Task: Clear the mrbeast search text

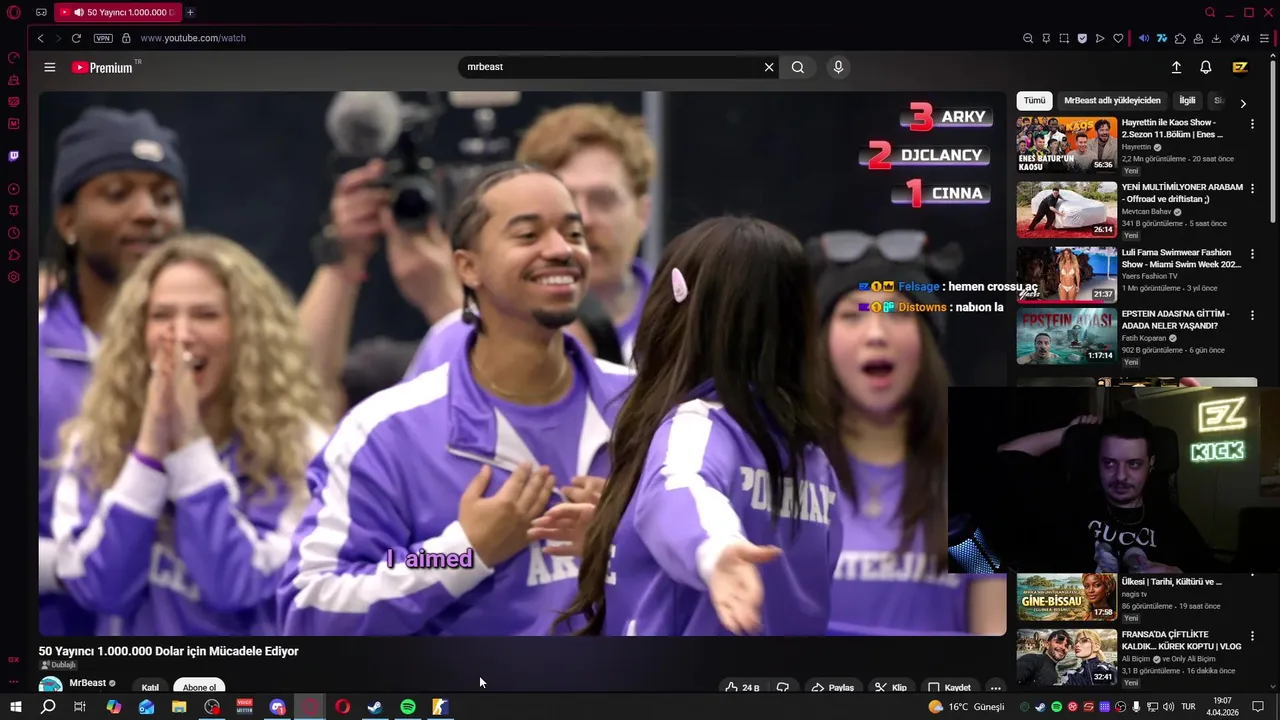Action: (769, 67)
